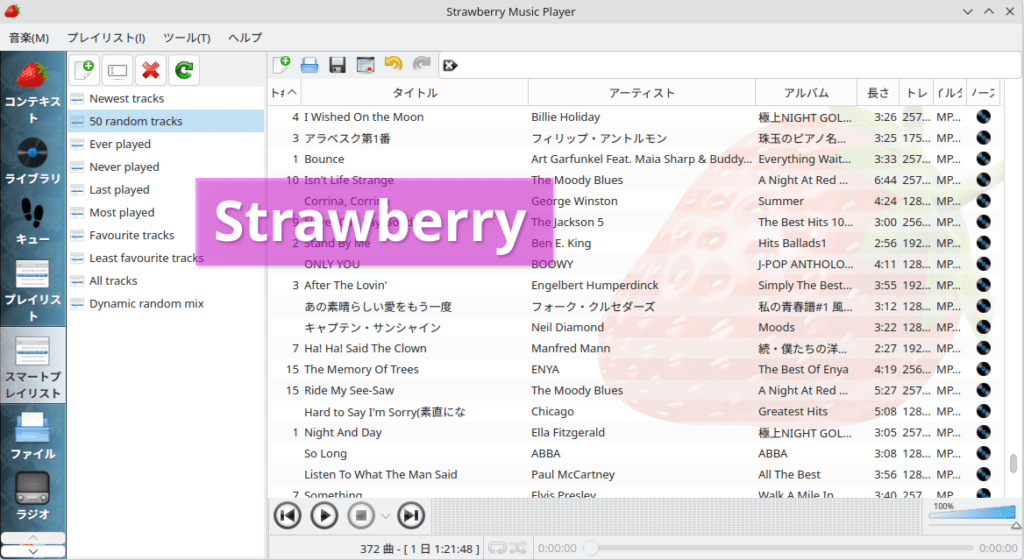The width and height of the screenshot is (1024, 560).
Task: Delete smart playlist with red X icon
Action: click(x=151, y=70)
